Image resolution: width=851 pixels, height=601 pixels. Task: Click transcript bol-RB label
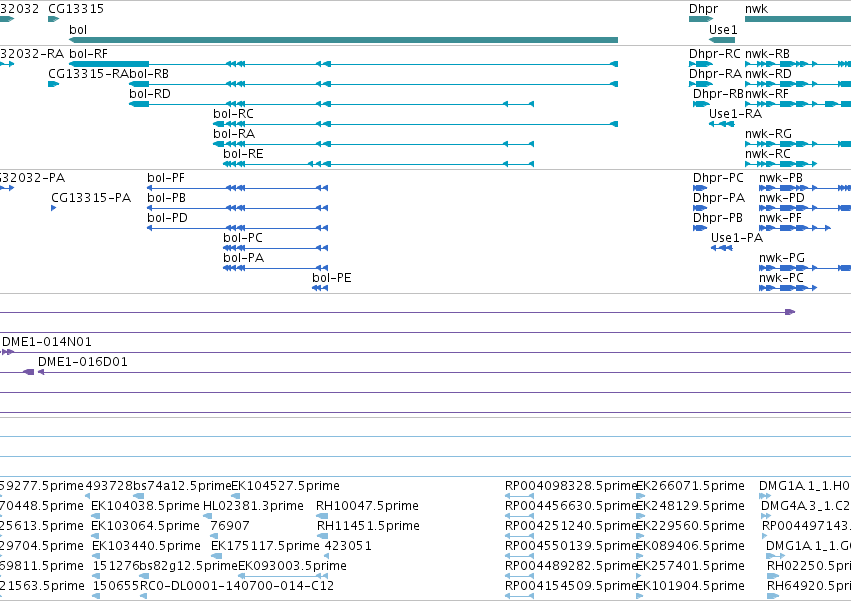(149, 74)
